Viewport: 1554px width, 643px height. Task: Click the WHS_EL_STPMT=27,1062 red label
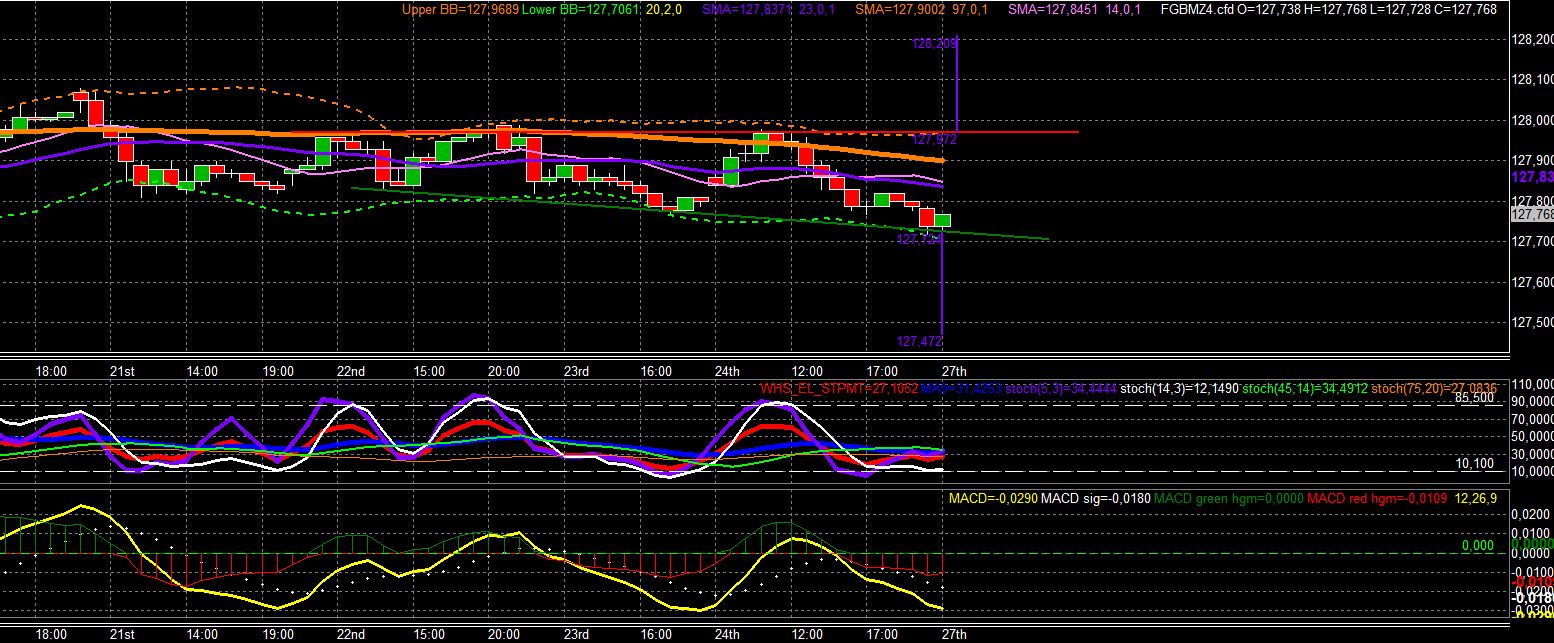(x=839, y=388)
